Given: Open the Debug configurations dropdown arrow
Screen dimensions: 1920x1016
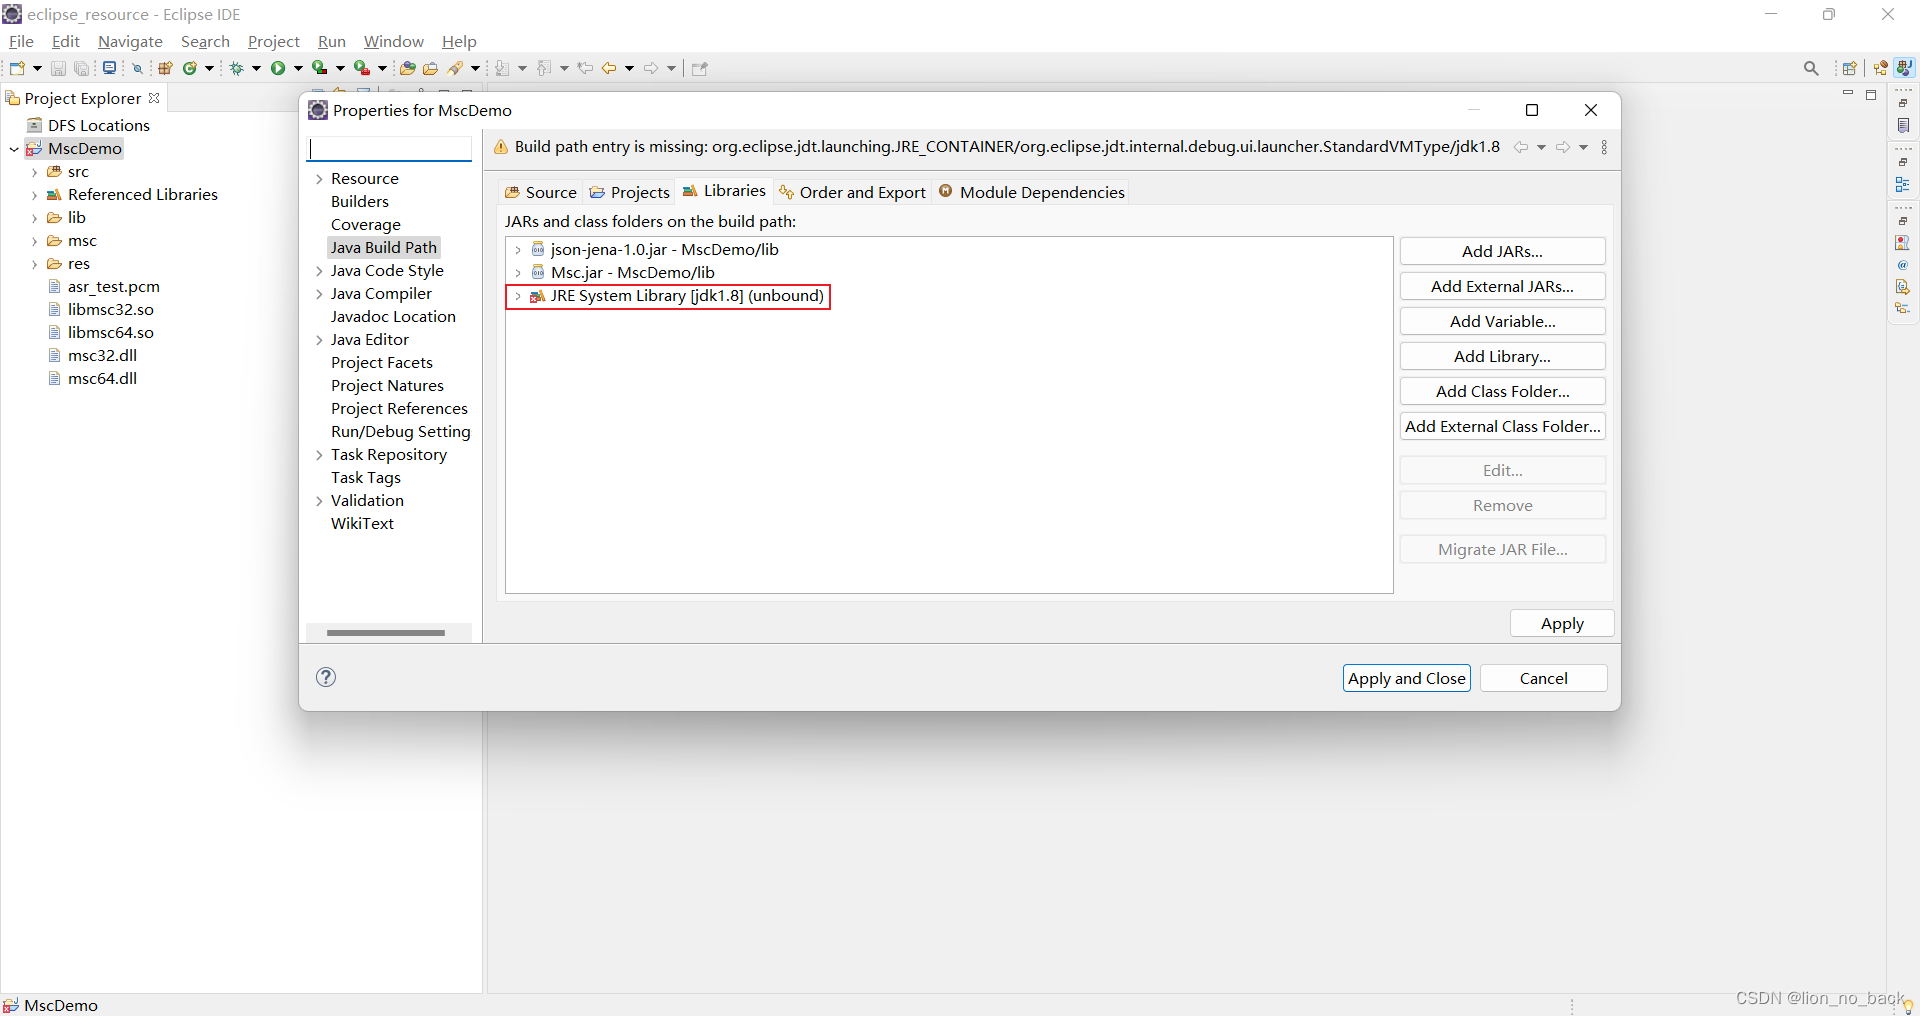Looking at the screenshot, I should pyautogui.click(x=256, y=68).
